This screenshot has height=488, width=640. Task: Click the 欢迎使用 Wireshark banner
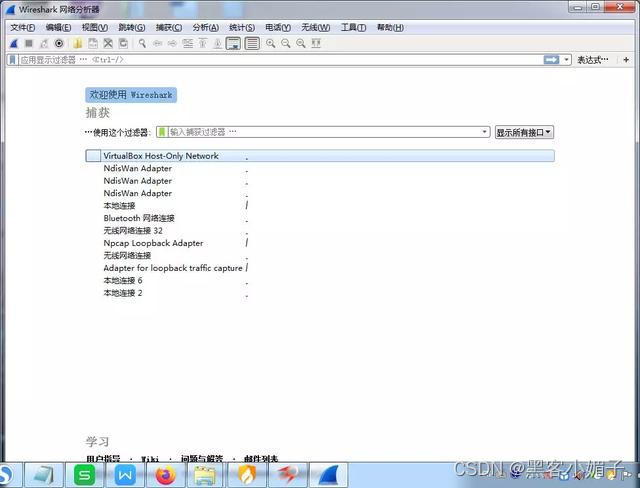[x=131, y=95]
